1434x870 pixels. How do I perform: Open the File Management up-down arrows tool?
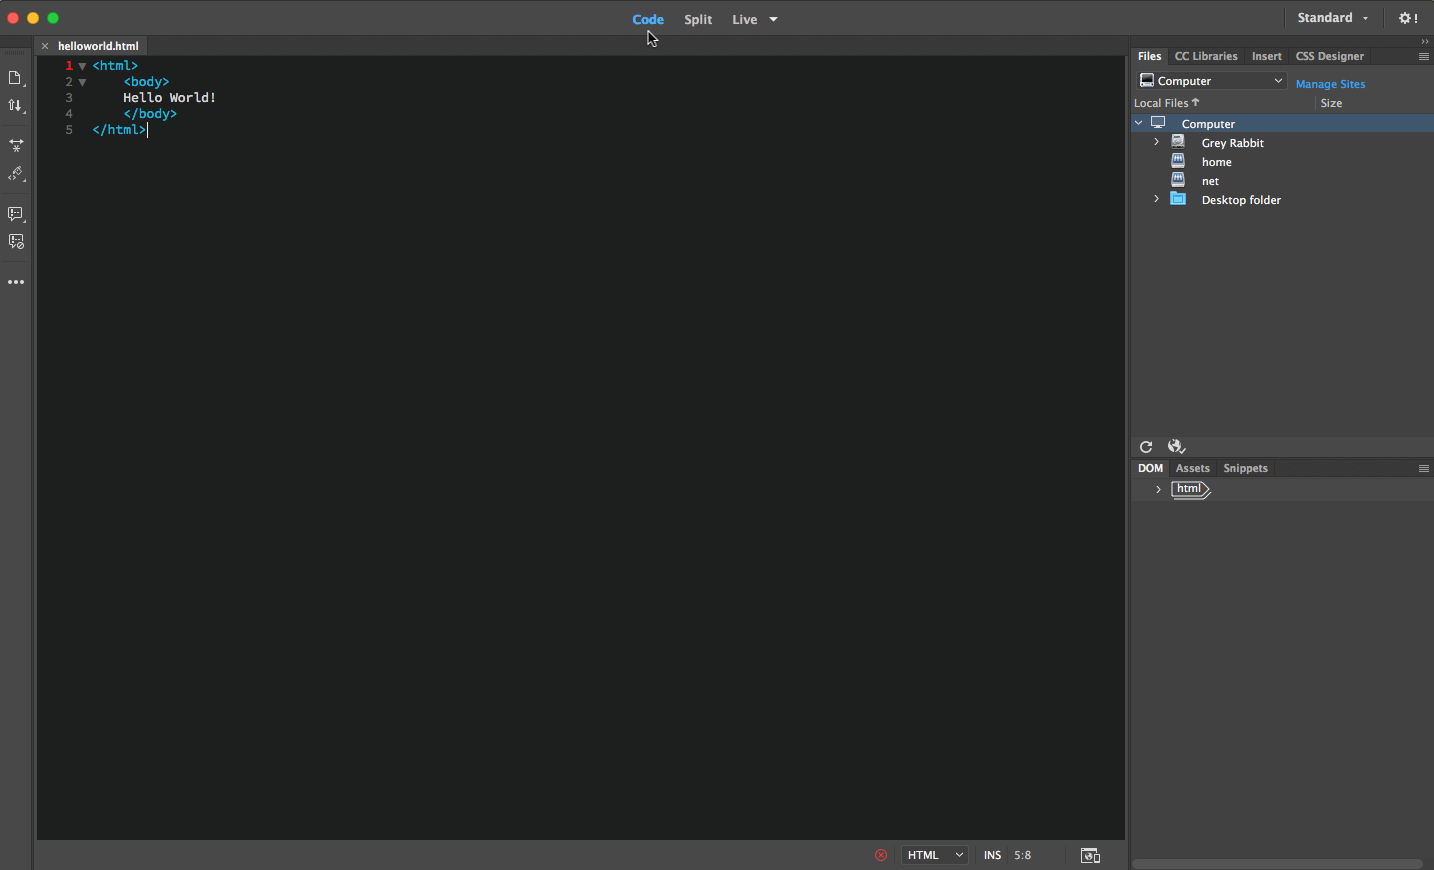click(15, 106)
